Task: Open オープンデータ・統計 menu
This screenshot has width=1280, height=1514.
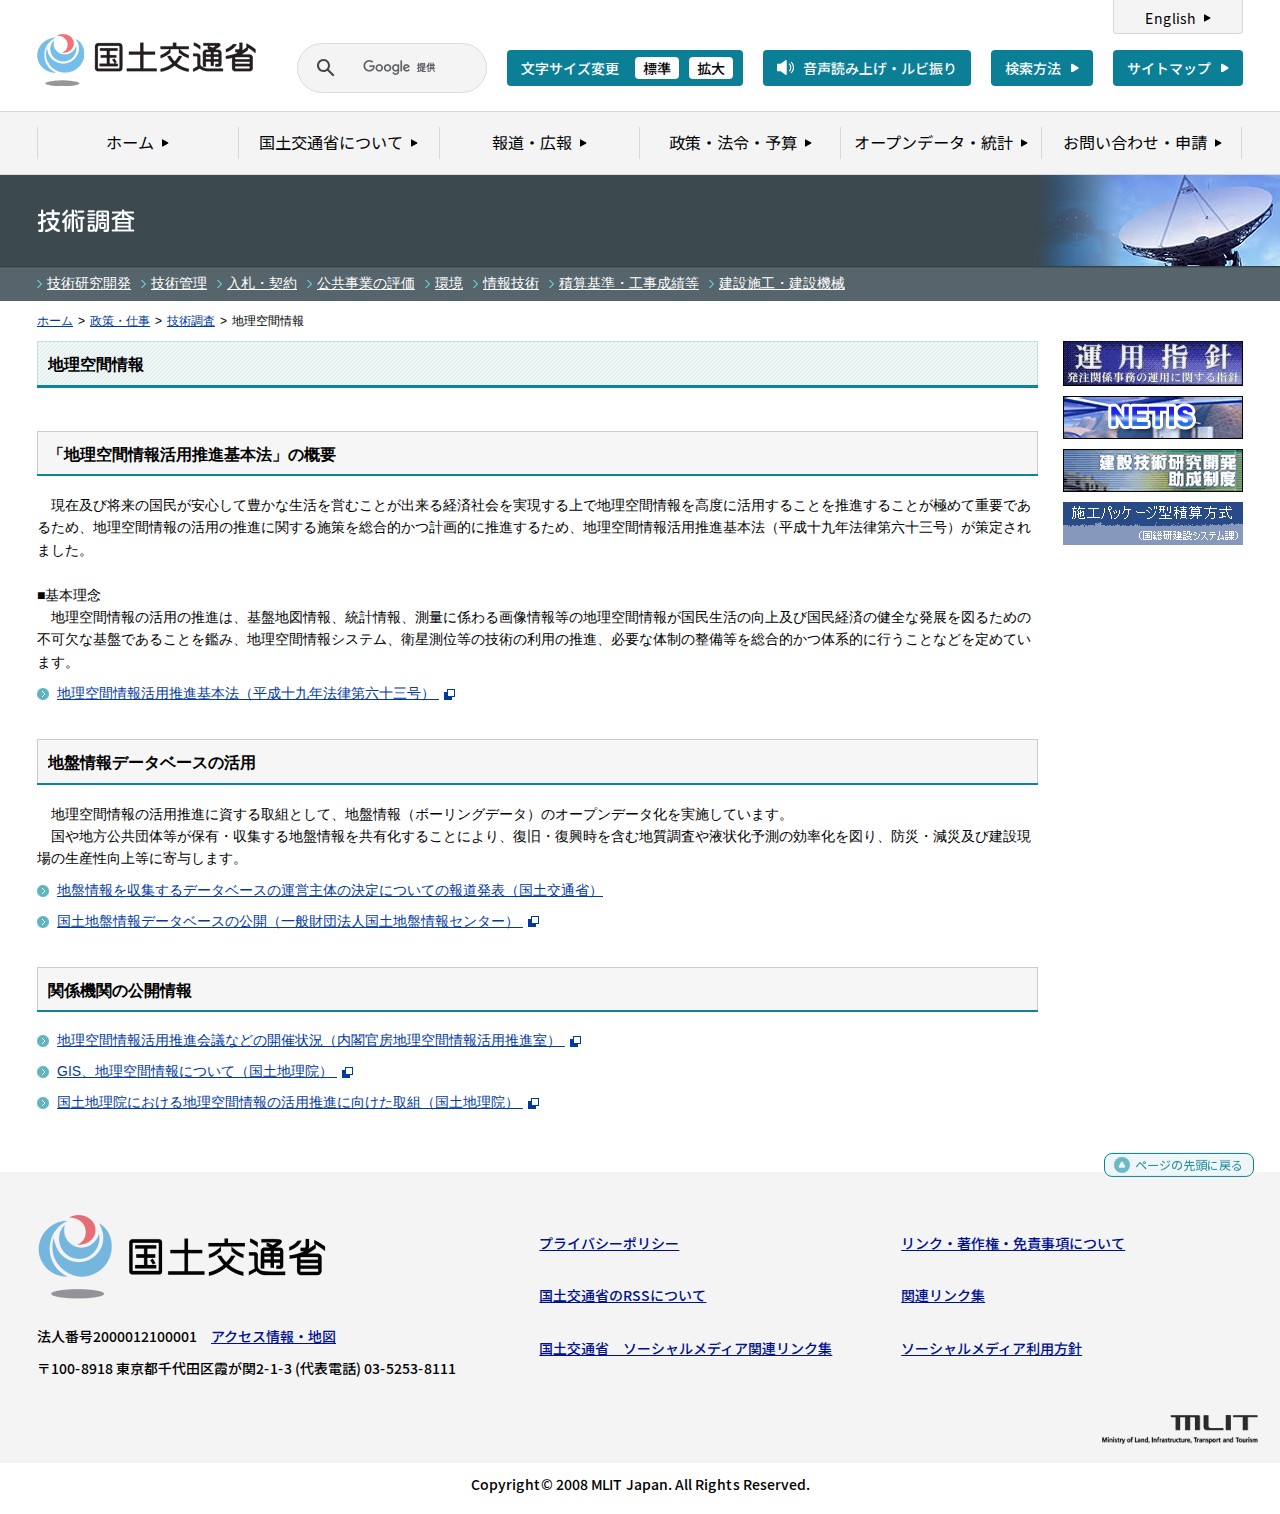Action: coord(941,143)
